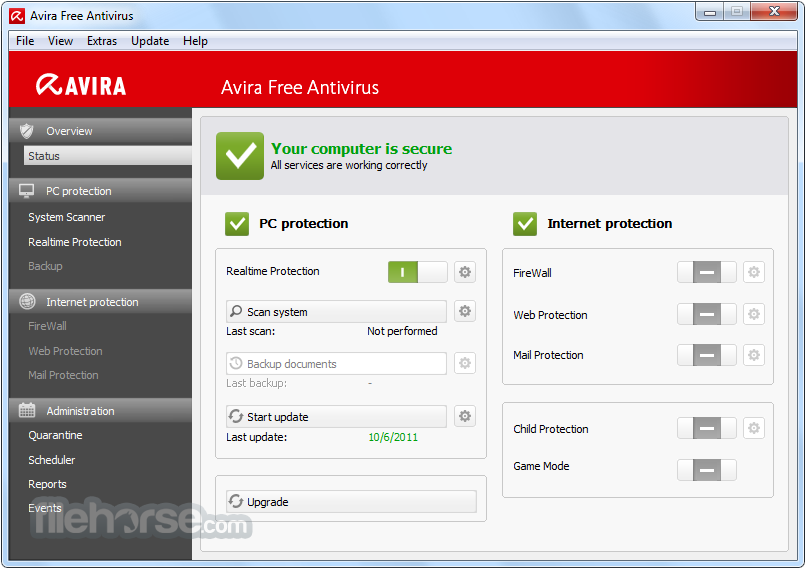Click the 'Not performed' last scan value
Viewport: 806px width, 569px height.
402,331
